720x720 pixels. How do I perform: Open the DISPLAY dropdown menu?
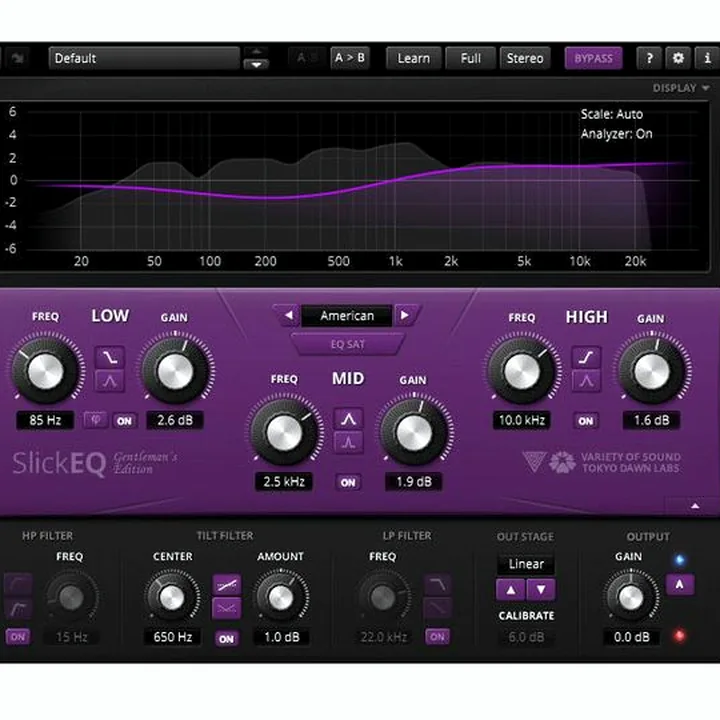coord(681,88)
